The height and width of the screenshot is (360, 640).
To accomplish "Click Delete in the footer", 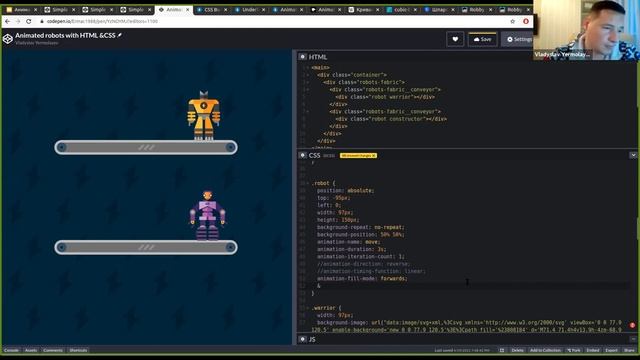I will (x=517, y=350).
